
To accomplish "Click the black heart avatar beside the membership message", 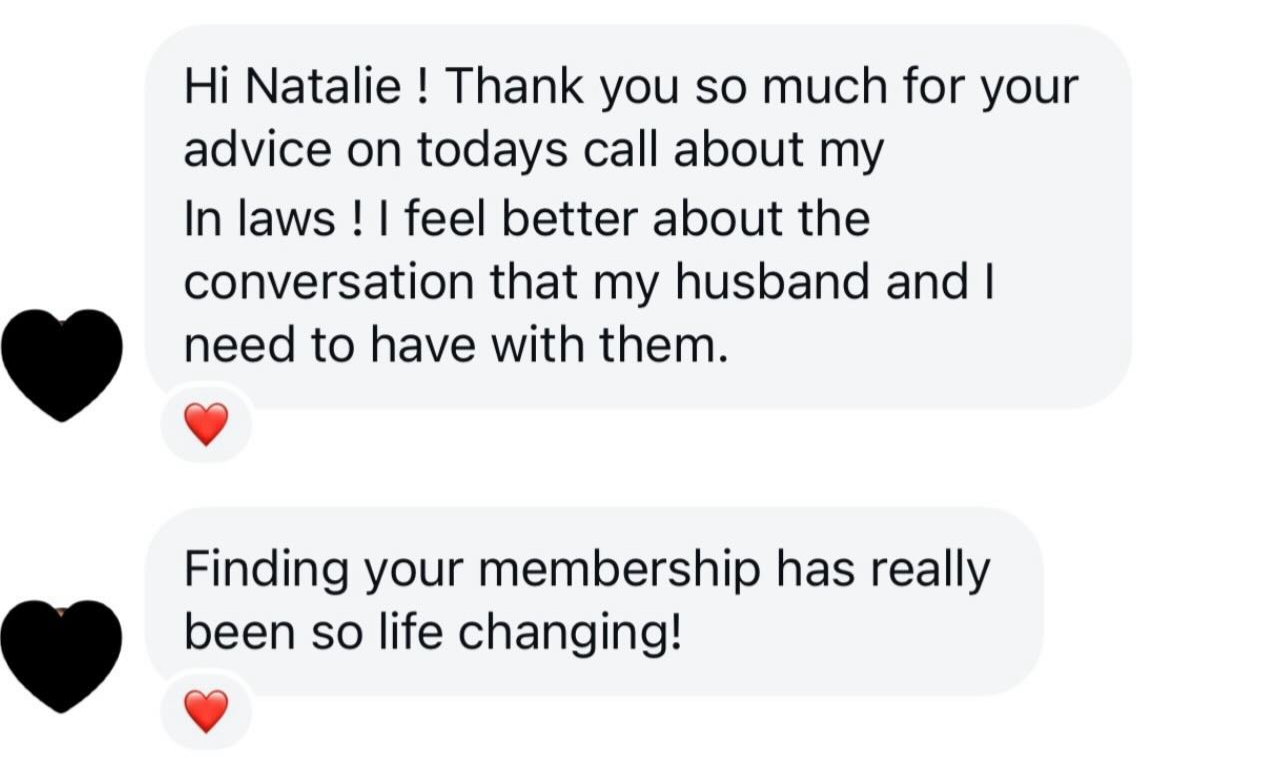I will [62, 655].
